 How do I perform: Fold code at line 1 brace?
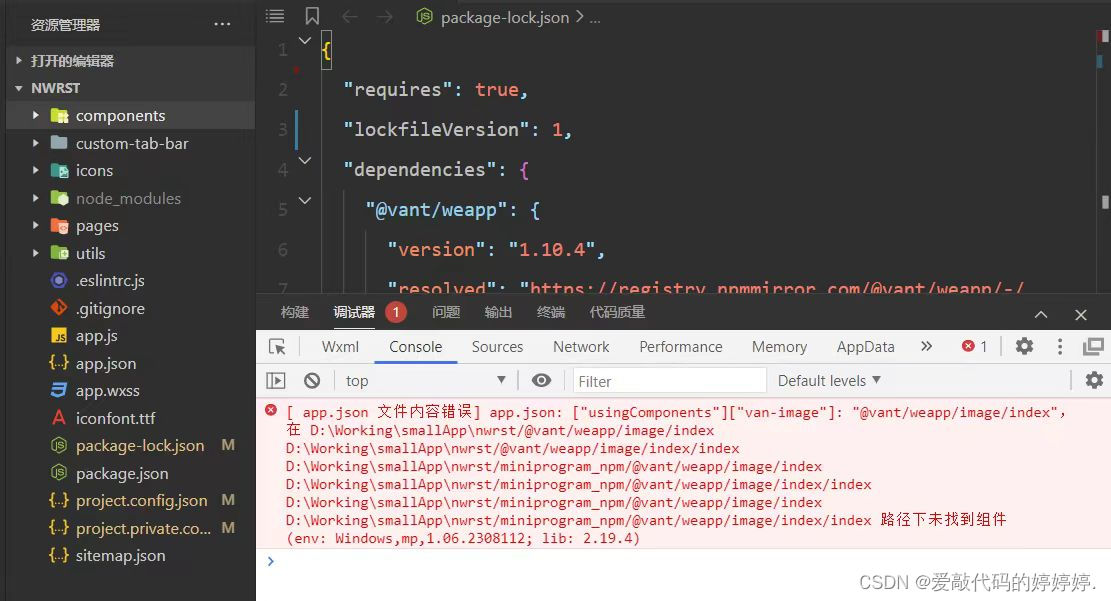coord(305,41)
